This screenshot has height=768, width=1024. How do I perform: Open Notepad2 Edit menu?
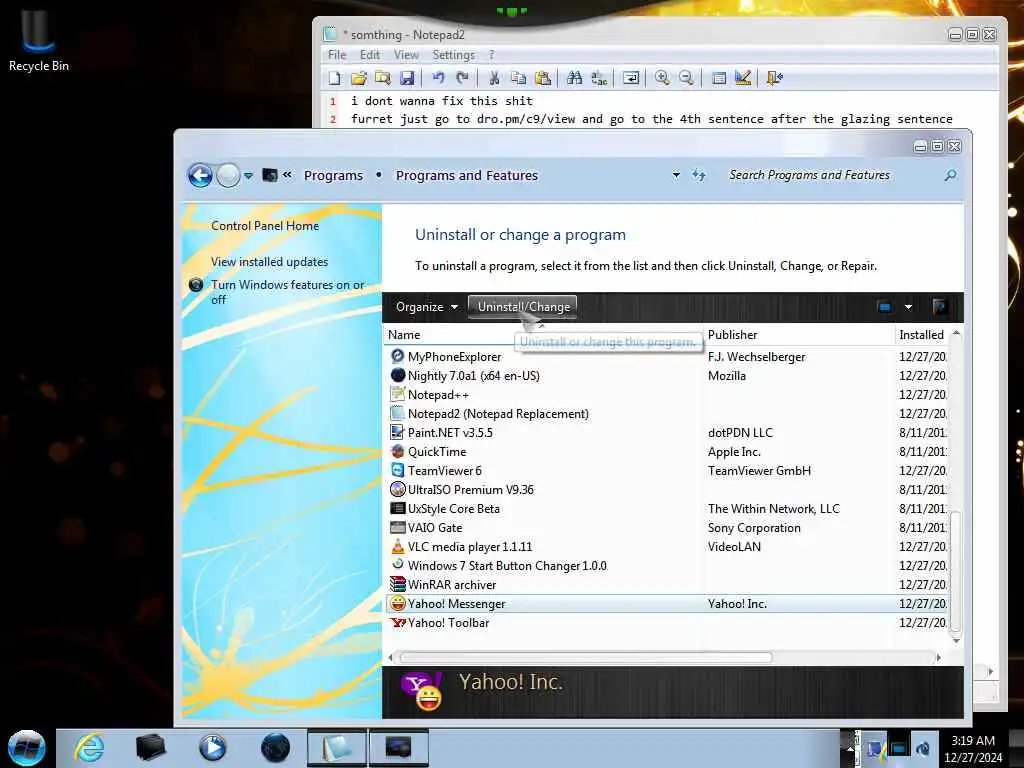(370, 55)
